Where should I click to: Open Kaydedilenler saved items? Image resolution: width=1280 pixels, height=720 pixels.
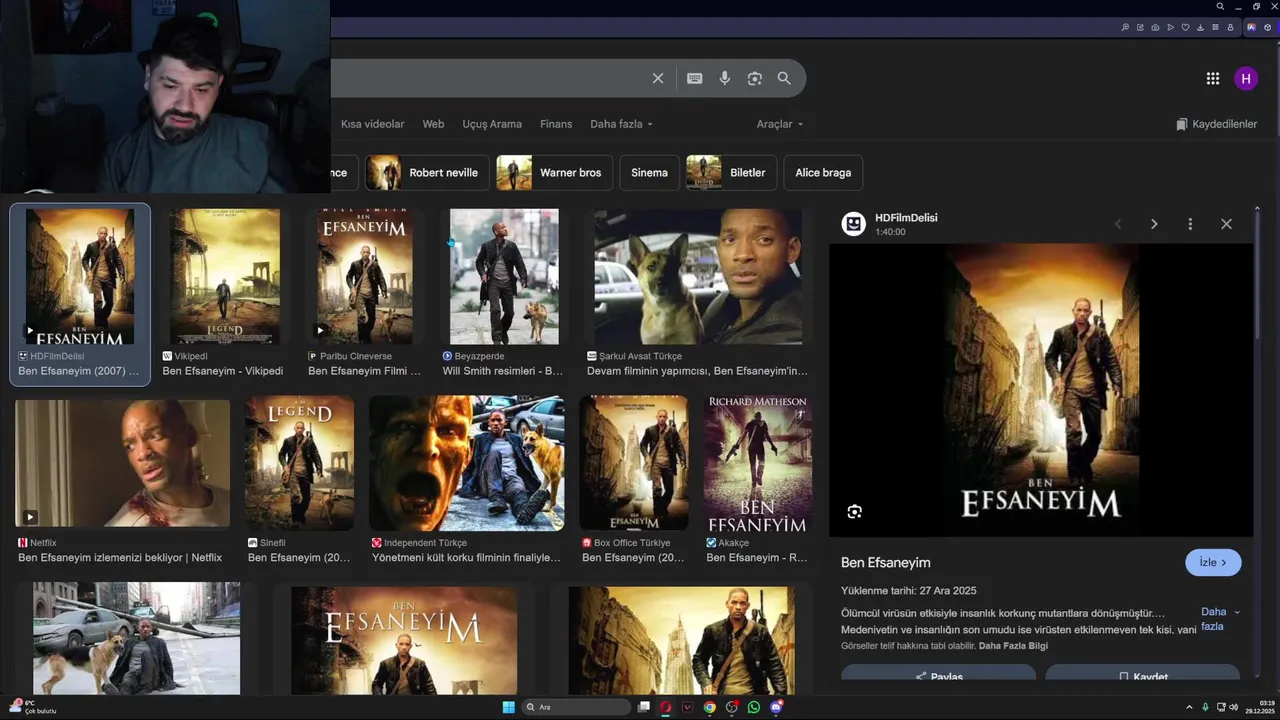[x=1217, y=124]
